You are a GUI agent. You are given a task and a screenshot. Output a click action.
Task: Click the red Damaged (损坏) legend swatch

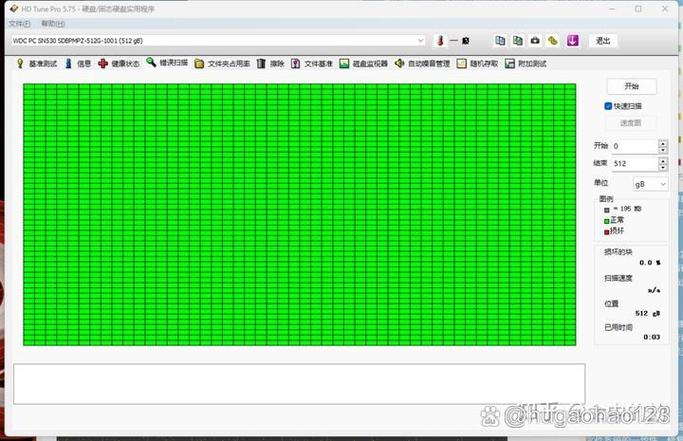606,232
